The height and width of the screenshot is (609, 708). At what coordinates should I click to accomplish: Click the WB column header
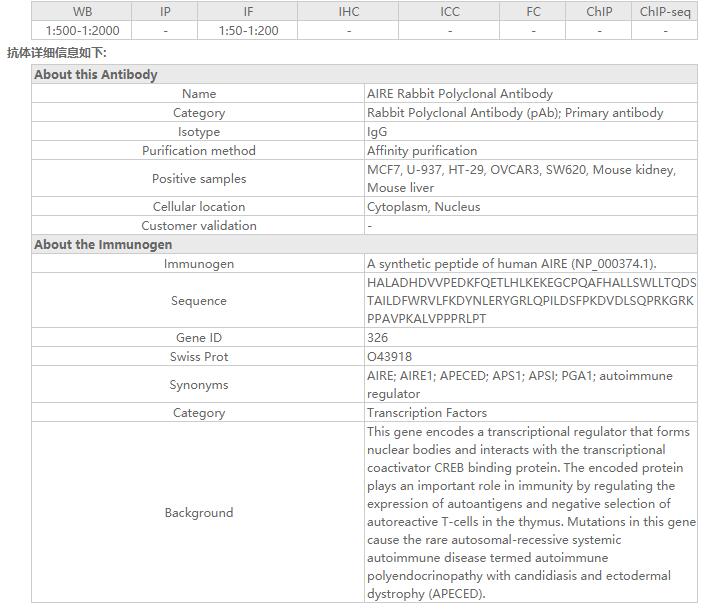[x=82, y=12]
